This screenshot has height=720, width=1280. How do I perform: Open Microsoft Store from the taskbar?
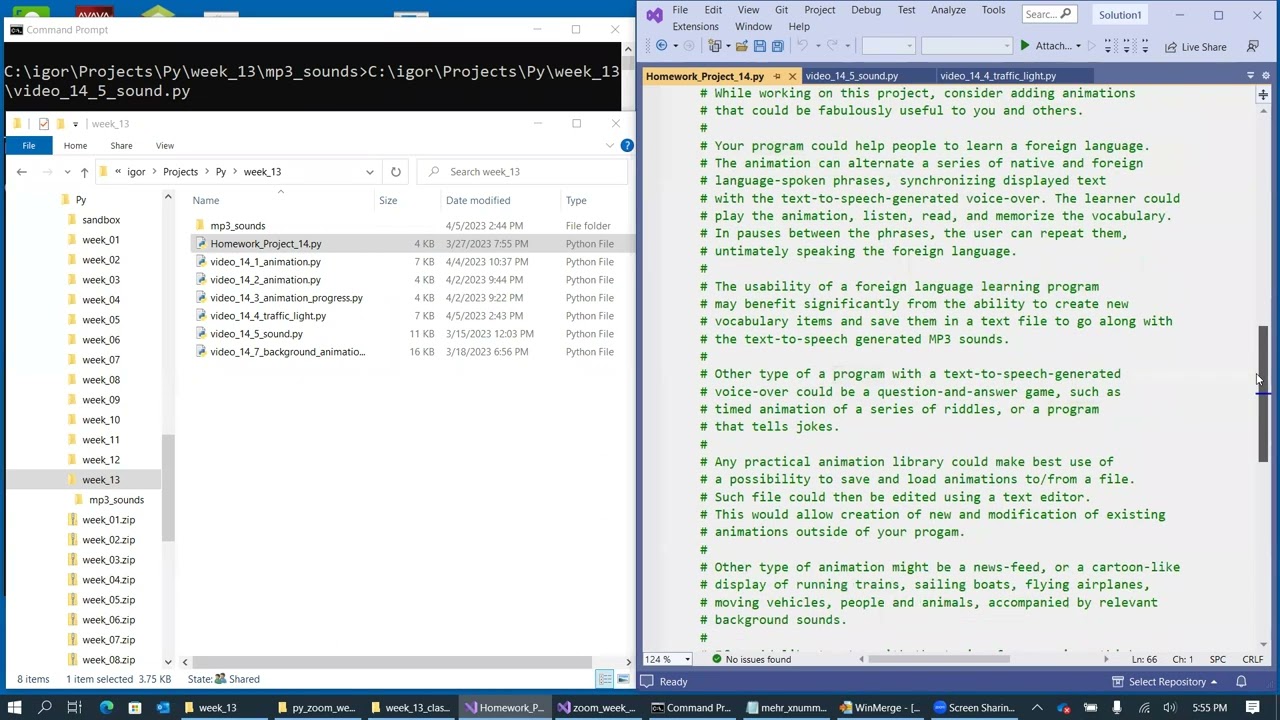pos(135,708)
